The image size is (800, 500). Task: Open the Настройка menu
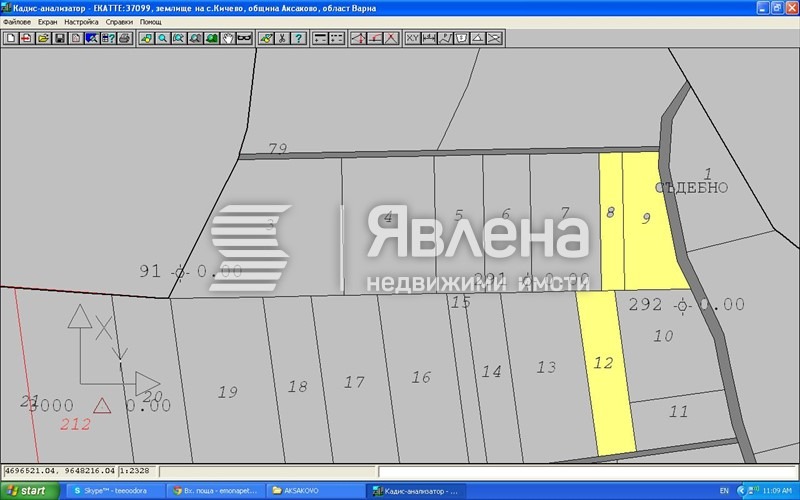coord(81,21)
